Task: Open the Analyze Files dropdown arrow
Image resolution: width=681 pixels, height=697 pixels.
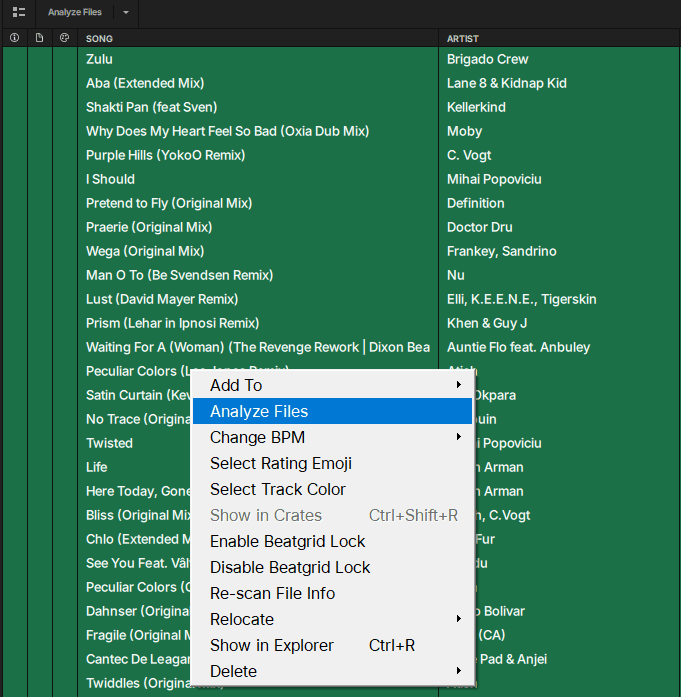Action: click(x=126, y=12)
